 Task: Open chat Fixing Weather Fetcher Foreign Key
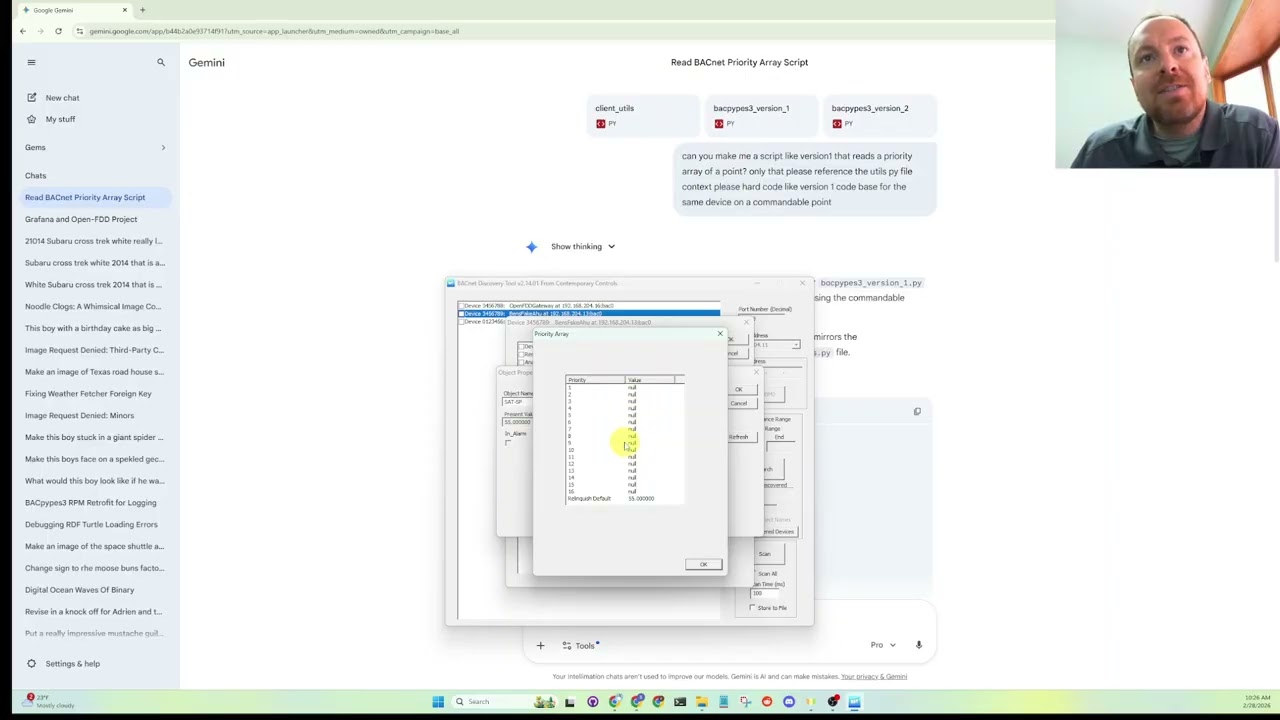pyautogui.click(x=88, y=394)
